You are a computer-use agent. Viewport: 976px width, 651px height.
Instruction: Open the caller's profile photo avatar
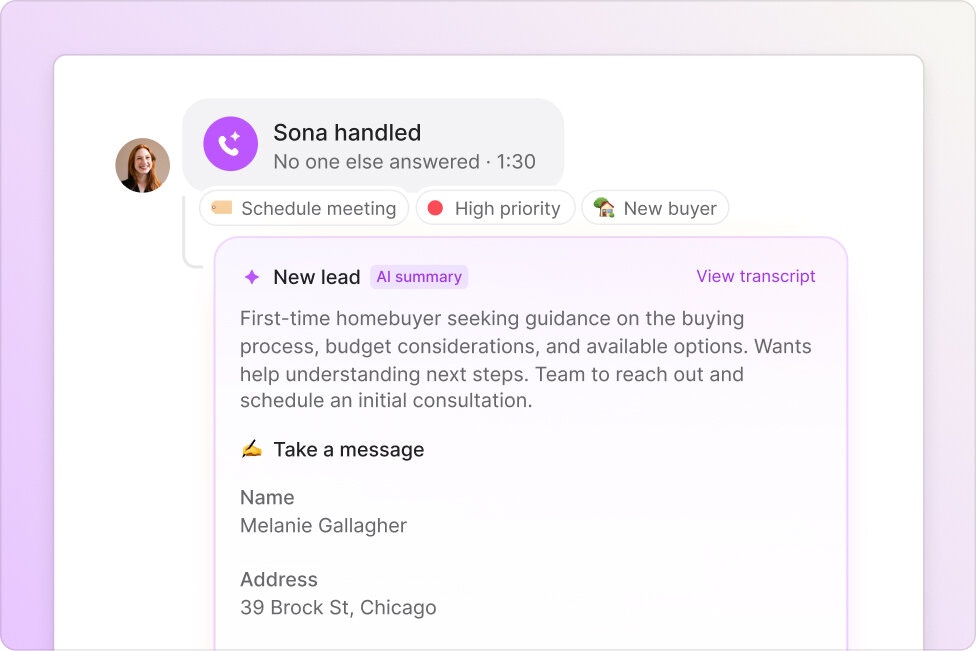(143, 165)
